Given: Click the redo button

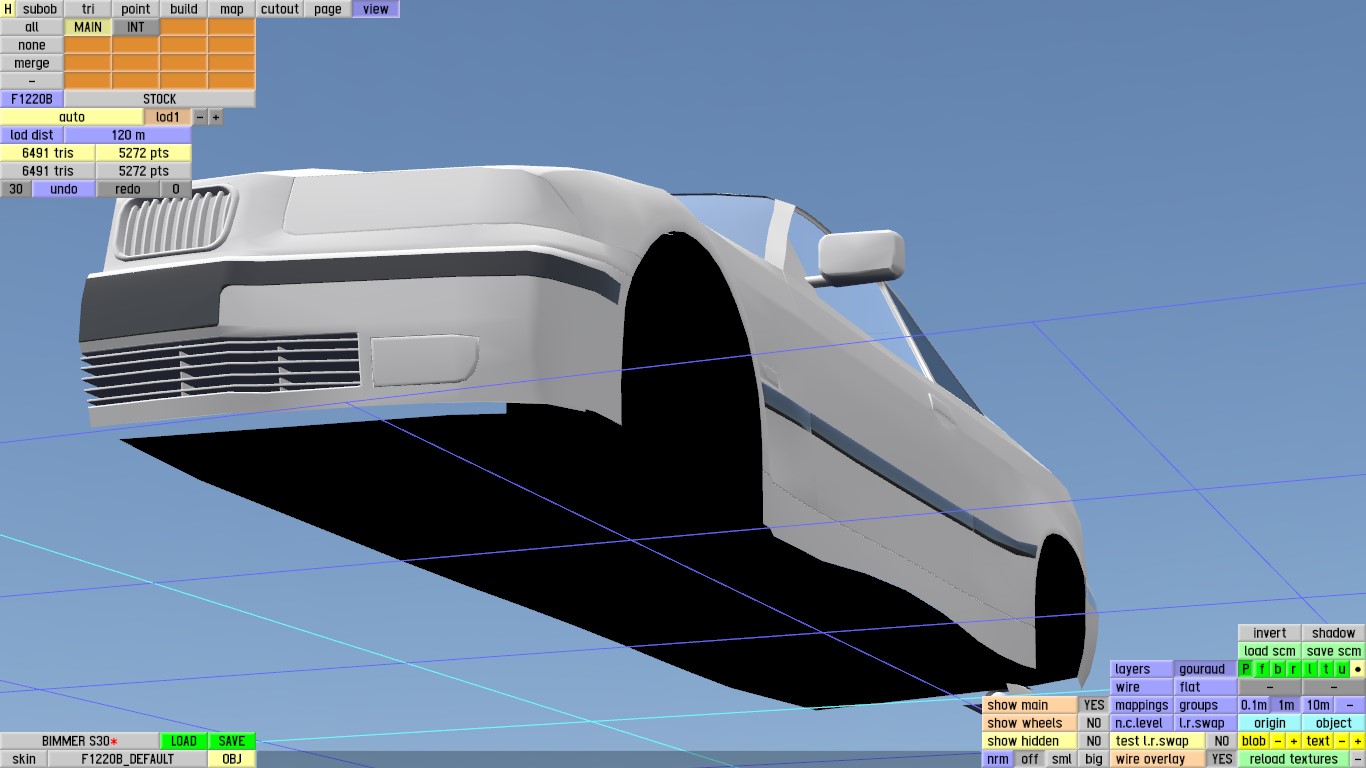Looking at the screenshot, I should [128, 189].
